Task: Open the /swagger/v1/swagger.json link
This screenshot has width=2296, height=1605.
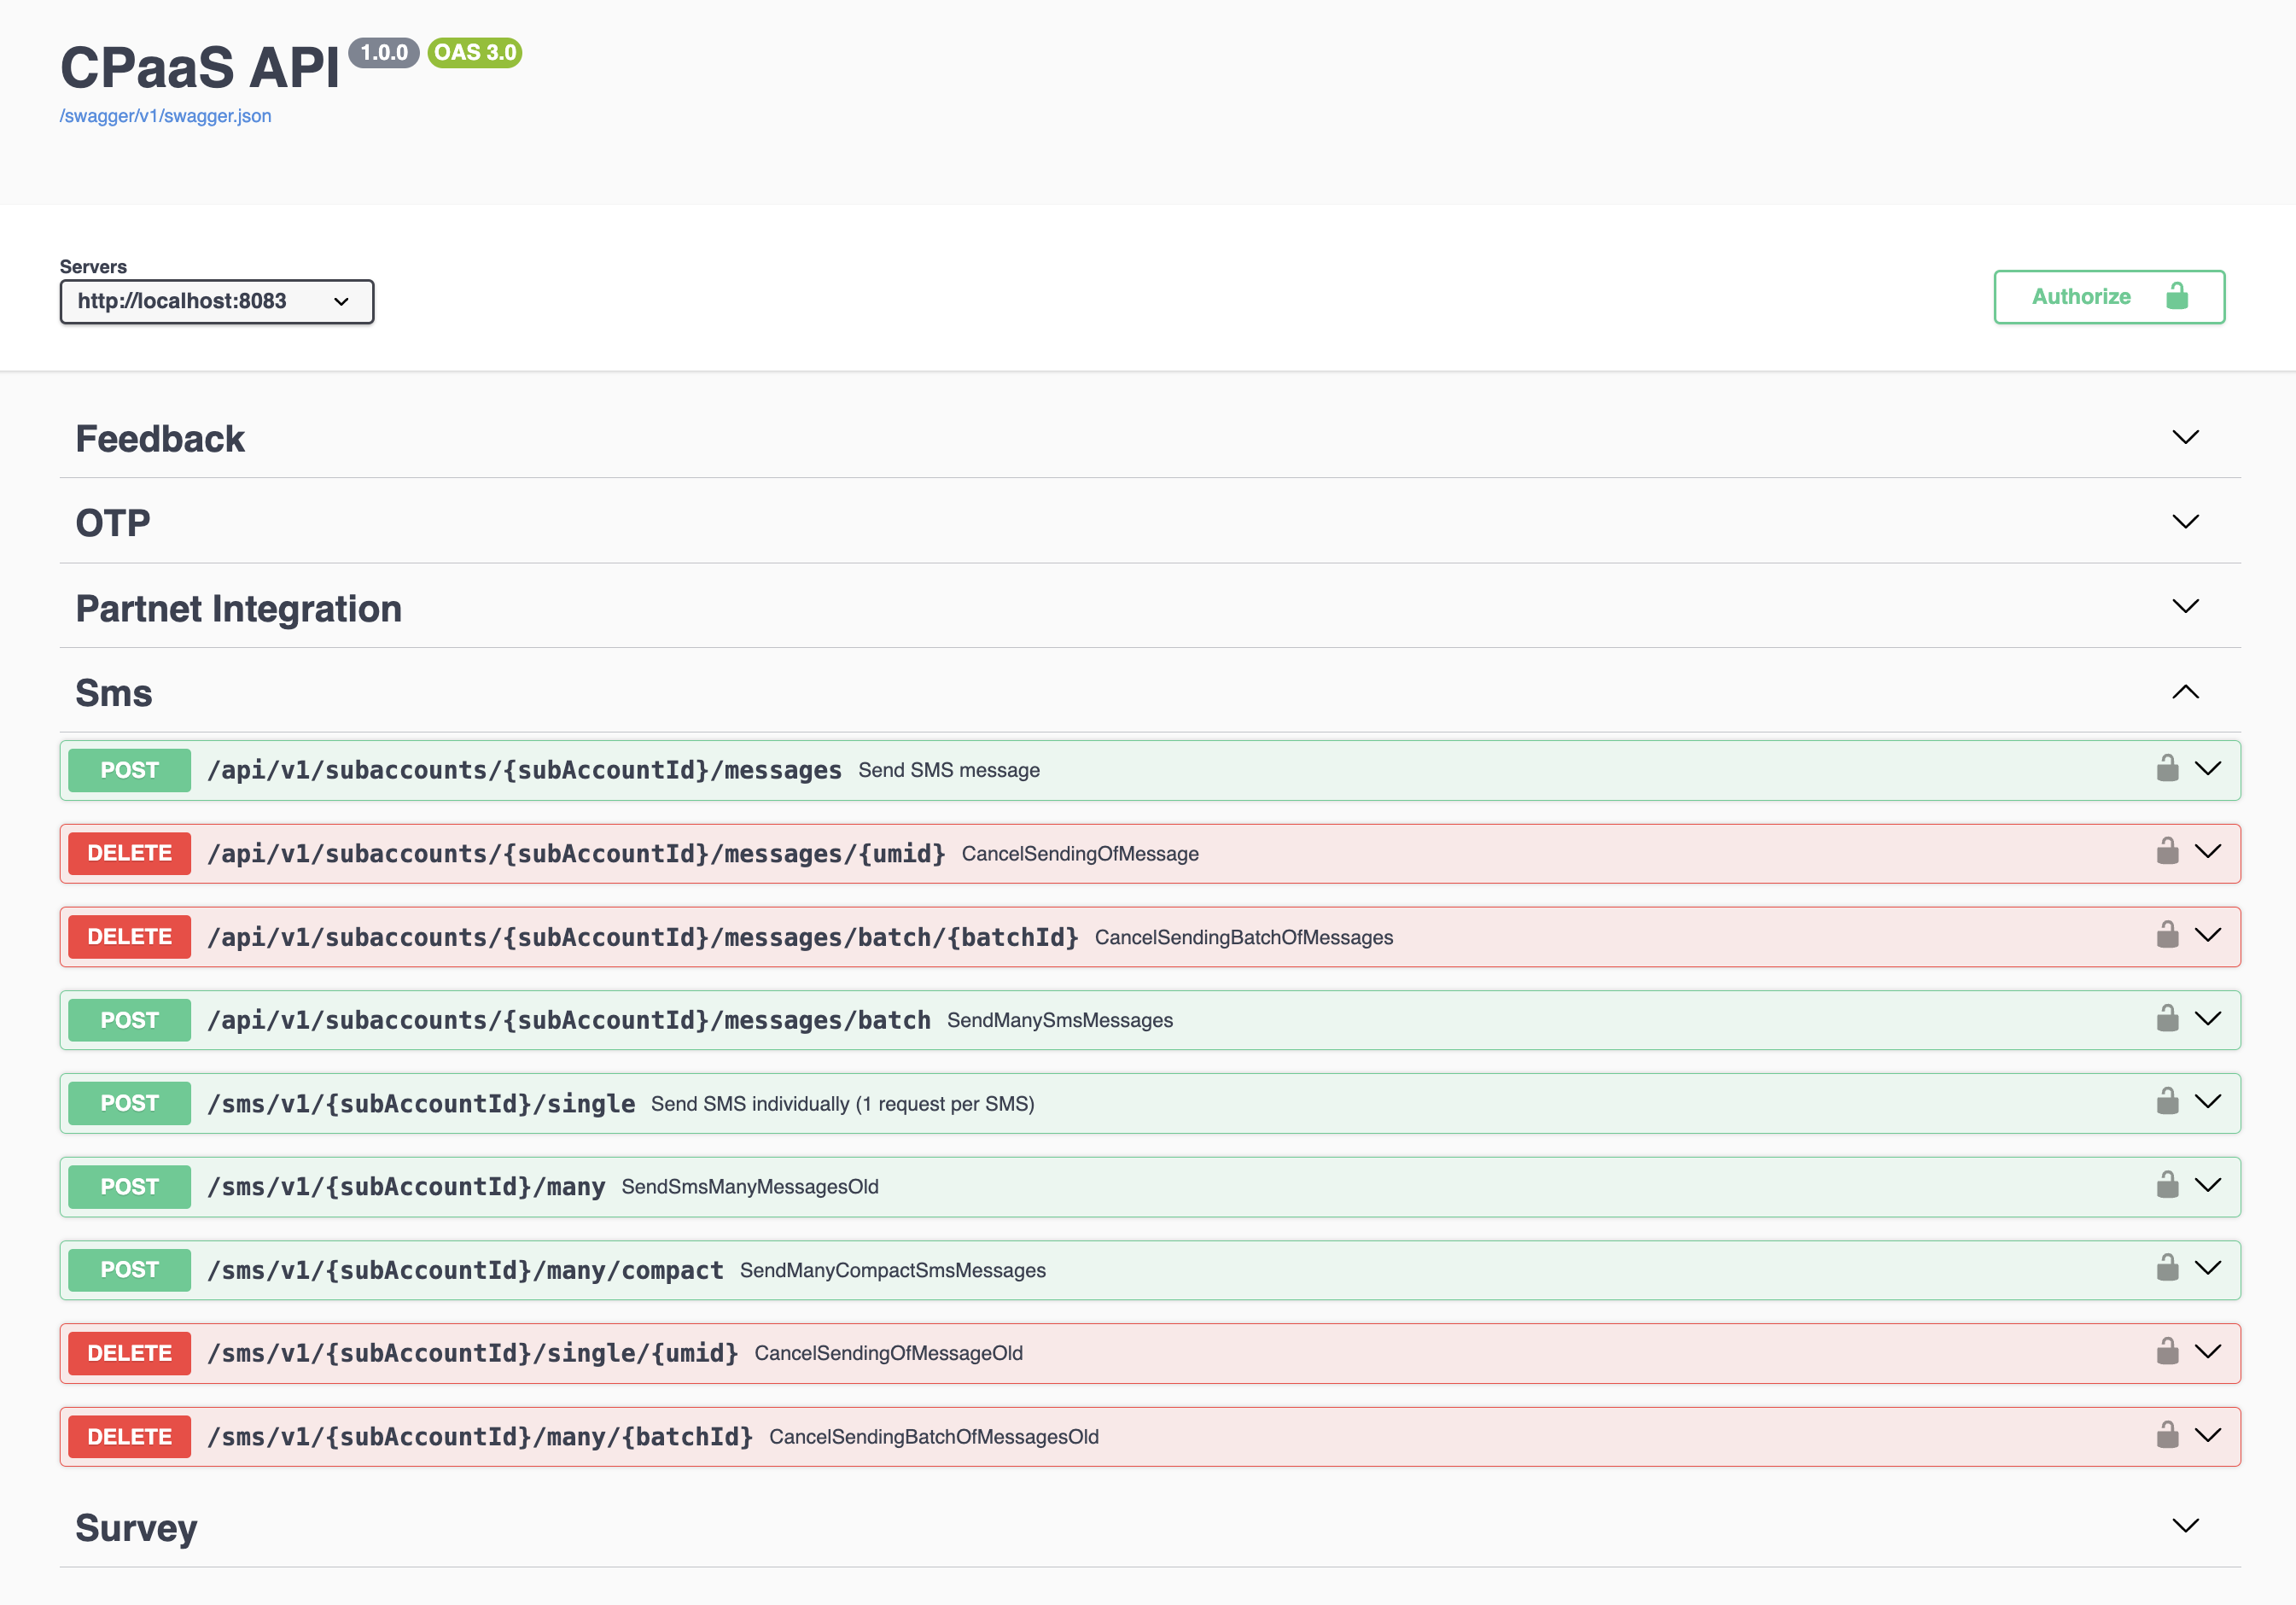Action: pos(165,116)
